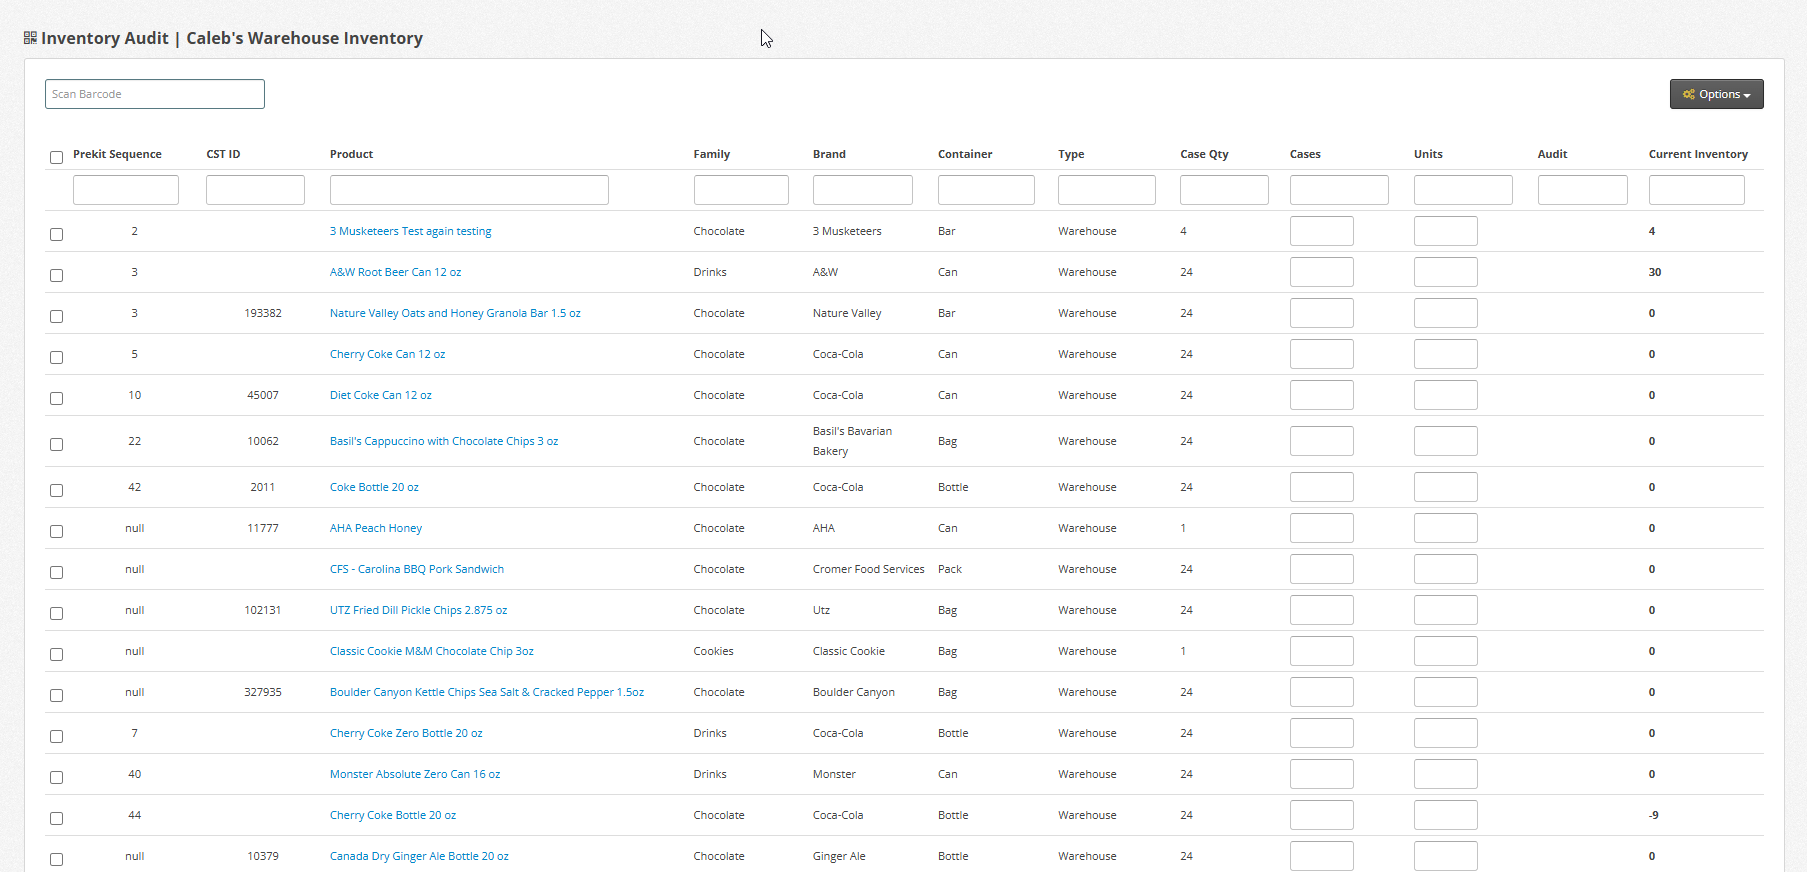Check the 3 Musketeers Test again testing row

56,234
